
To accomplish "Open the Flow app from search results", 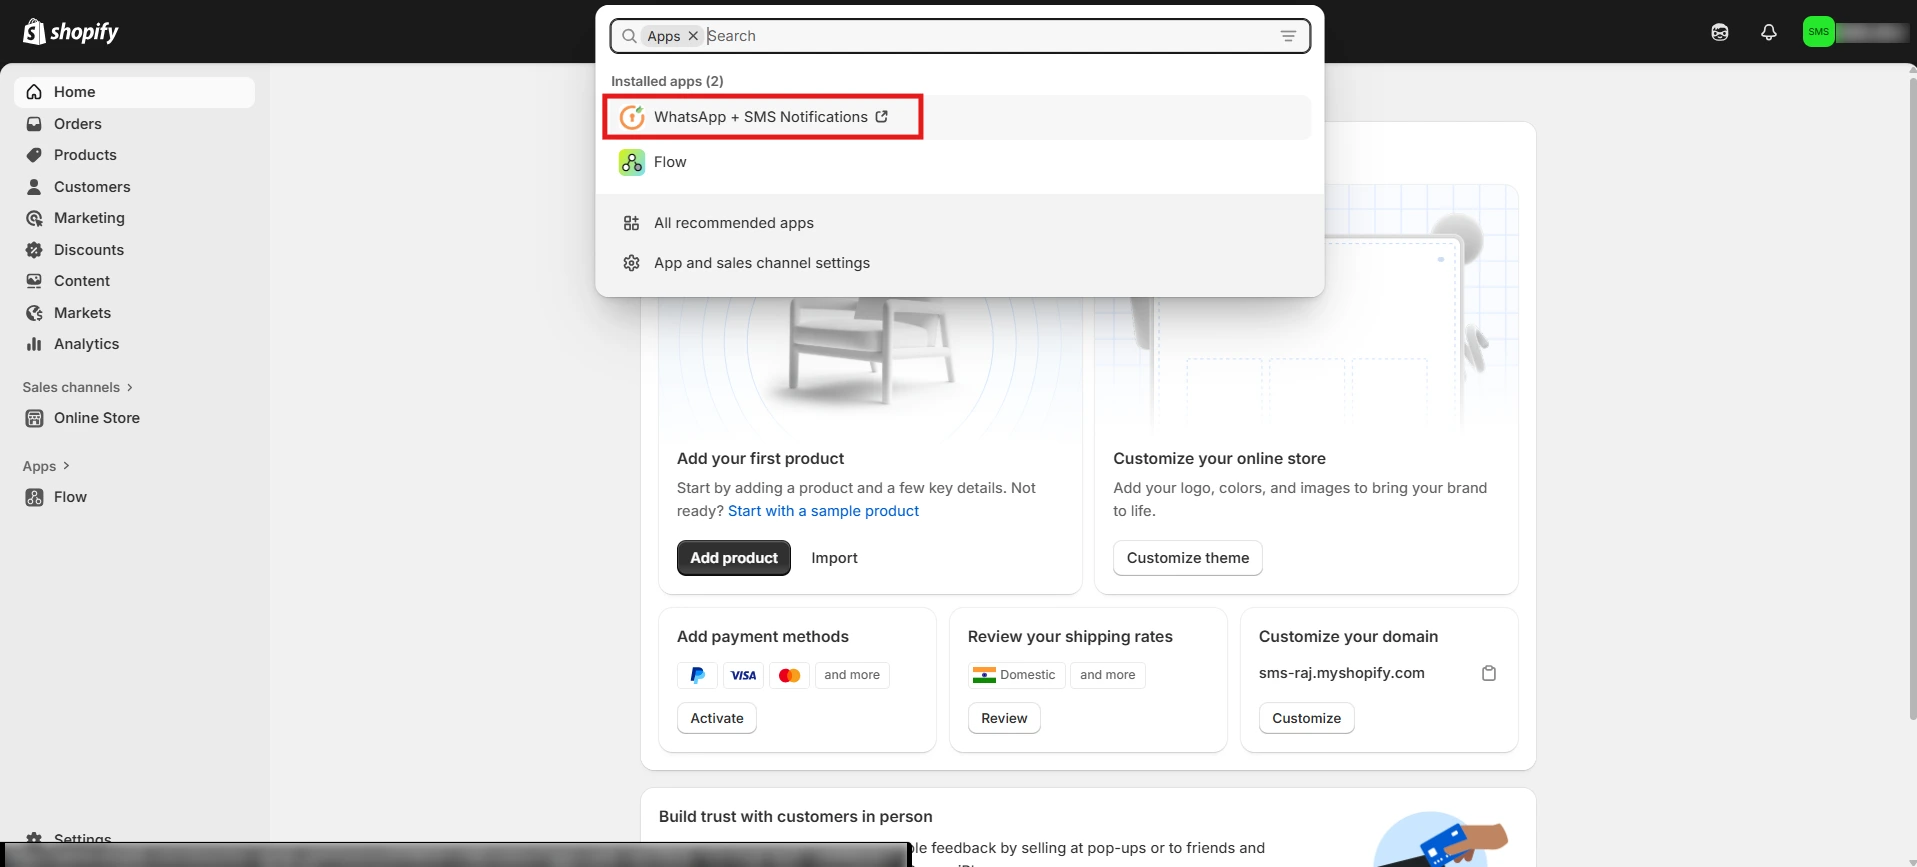I will point(669,162).
